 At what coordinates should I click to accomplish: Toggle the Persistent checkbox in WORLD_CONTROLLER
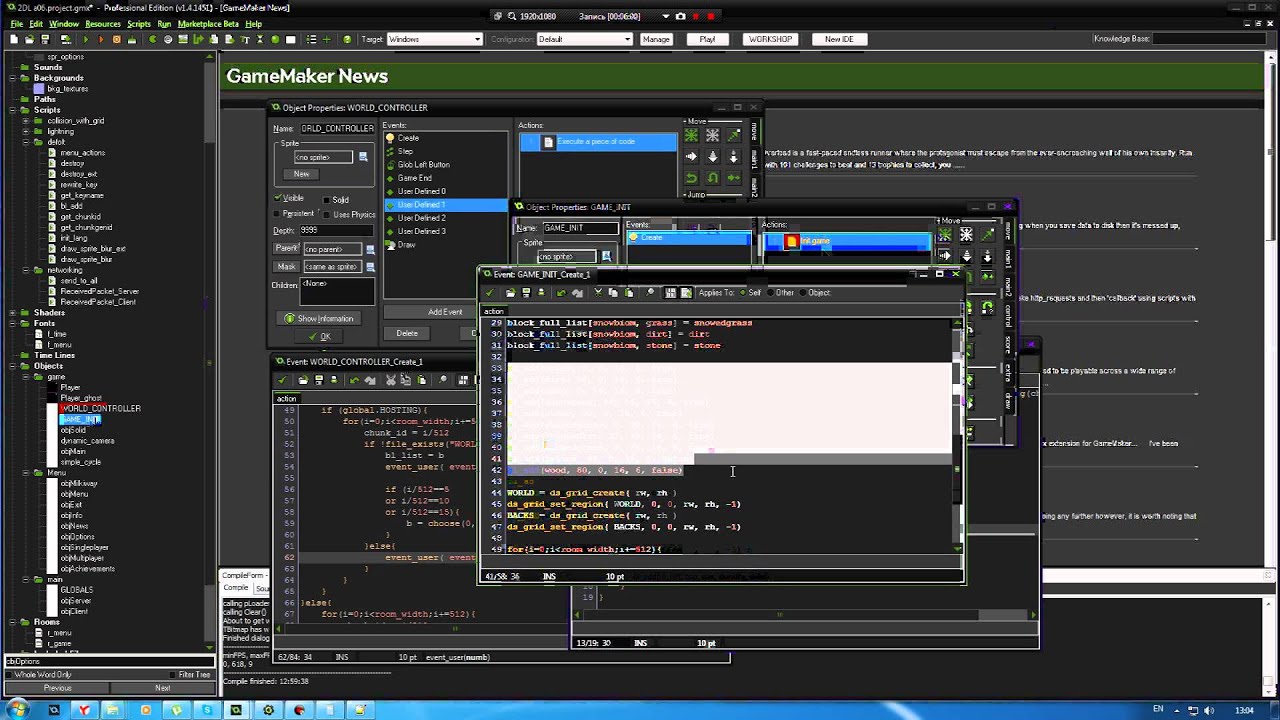coord(278,213)
